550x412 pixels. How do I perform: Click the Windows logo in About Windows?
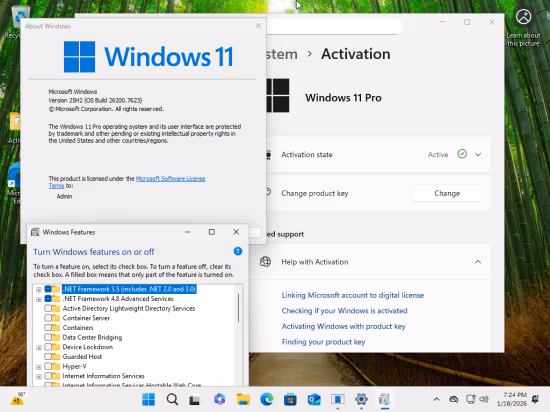[79, 56]
